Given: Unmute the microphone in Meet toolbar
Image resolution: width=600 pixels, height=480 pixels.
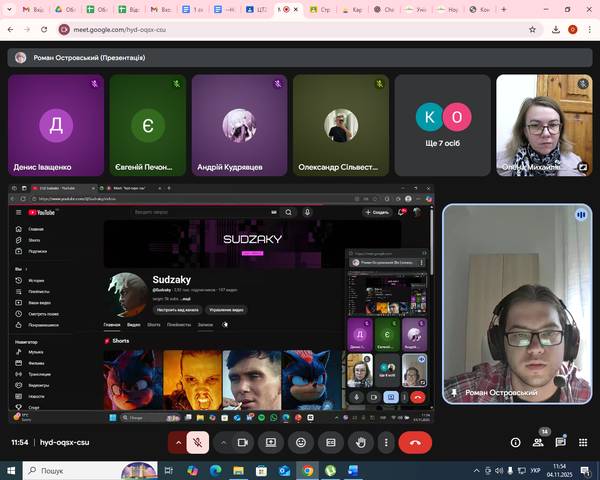Looking at the screenshot, I should (199, 442).
